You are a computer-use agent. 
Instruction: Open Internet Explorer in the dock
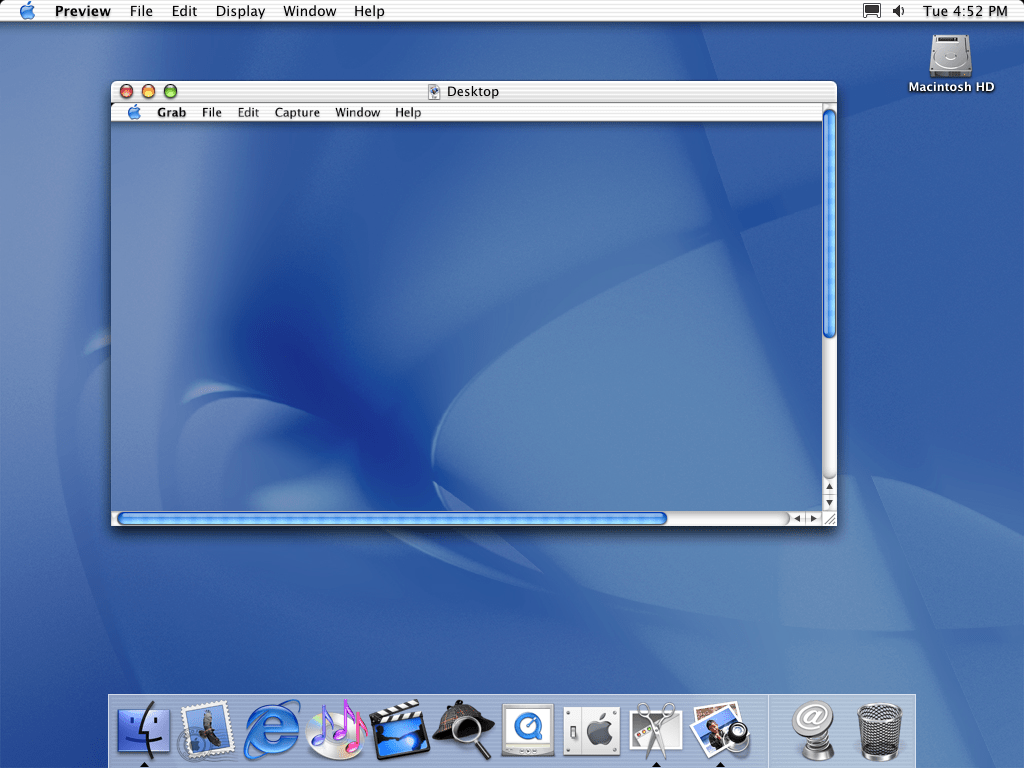[272, 730]
